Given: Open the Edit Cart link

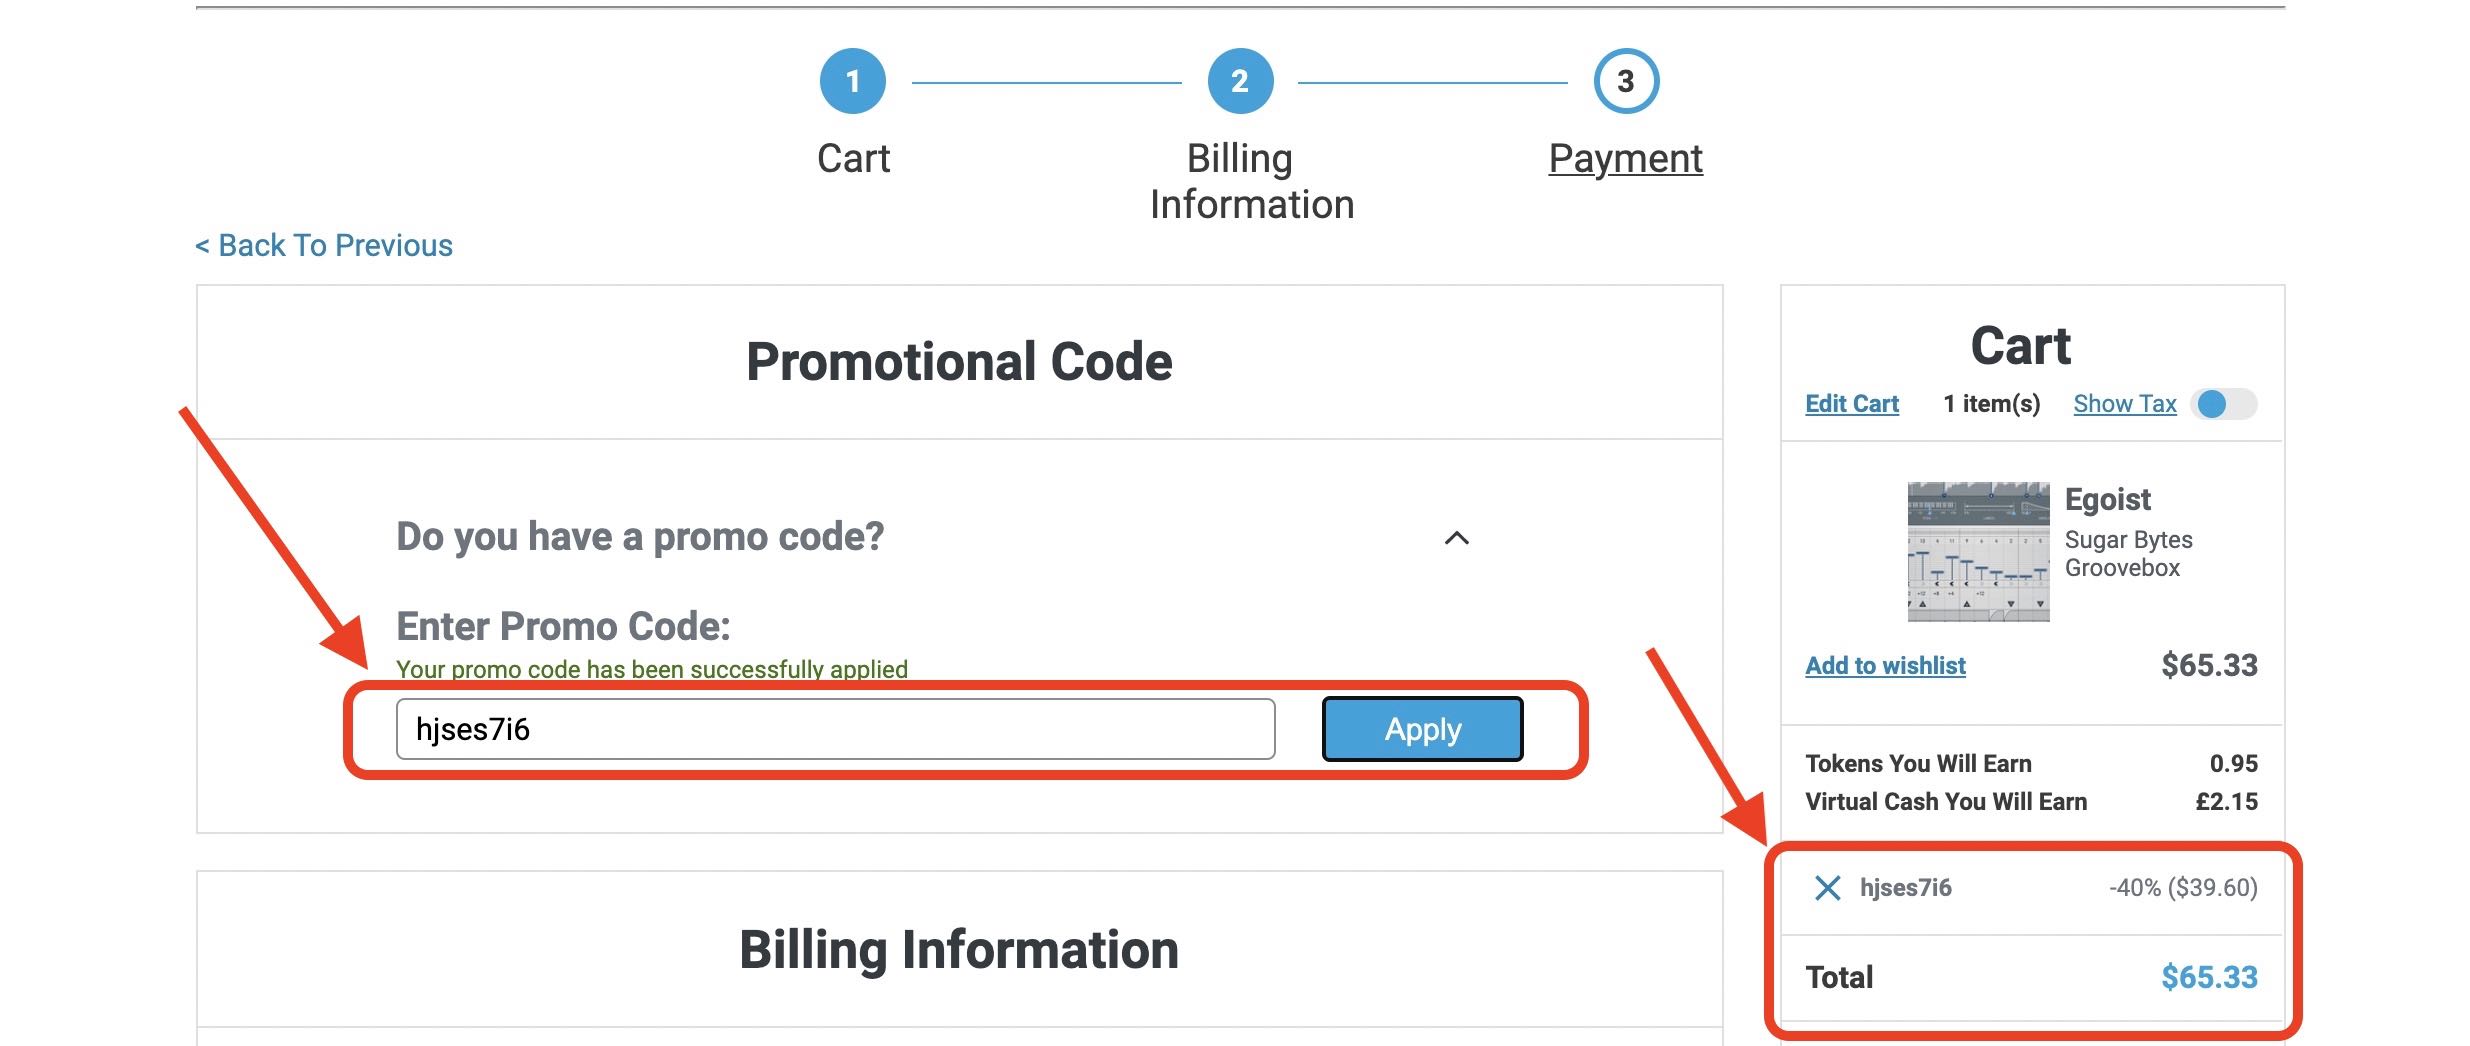Looking at the screenshot, I should [1851, 404].
